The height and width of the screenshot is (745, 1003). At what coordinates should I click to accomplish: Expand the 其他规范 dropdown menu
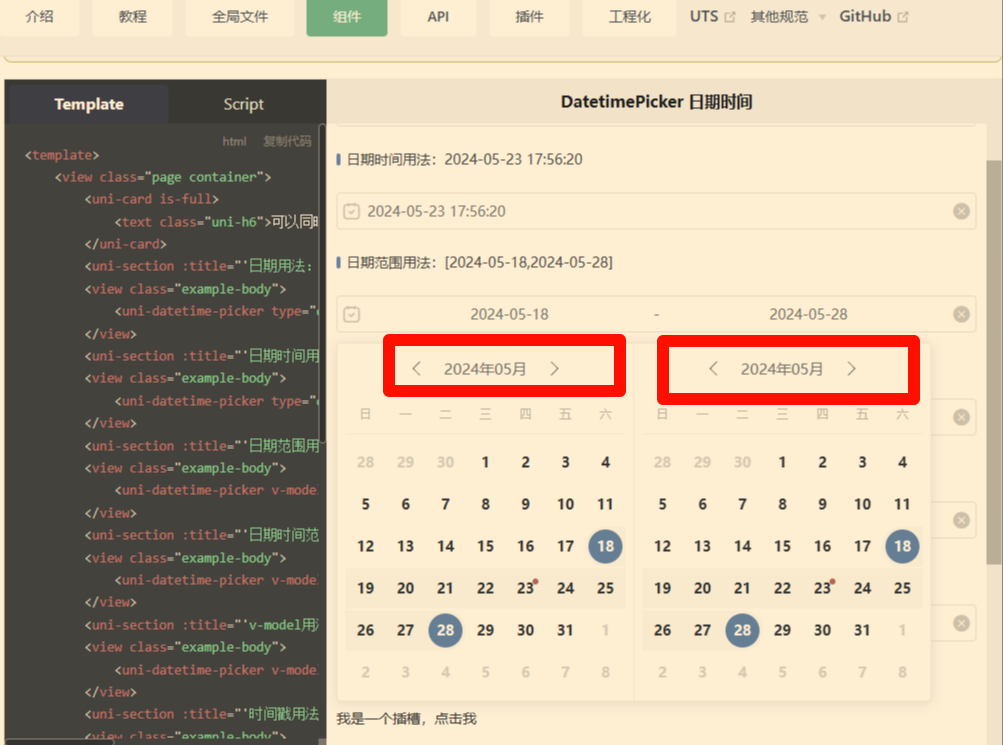coord(787,17)
